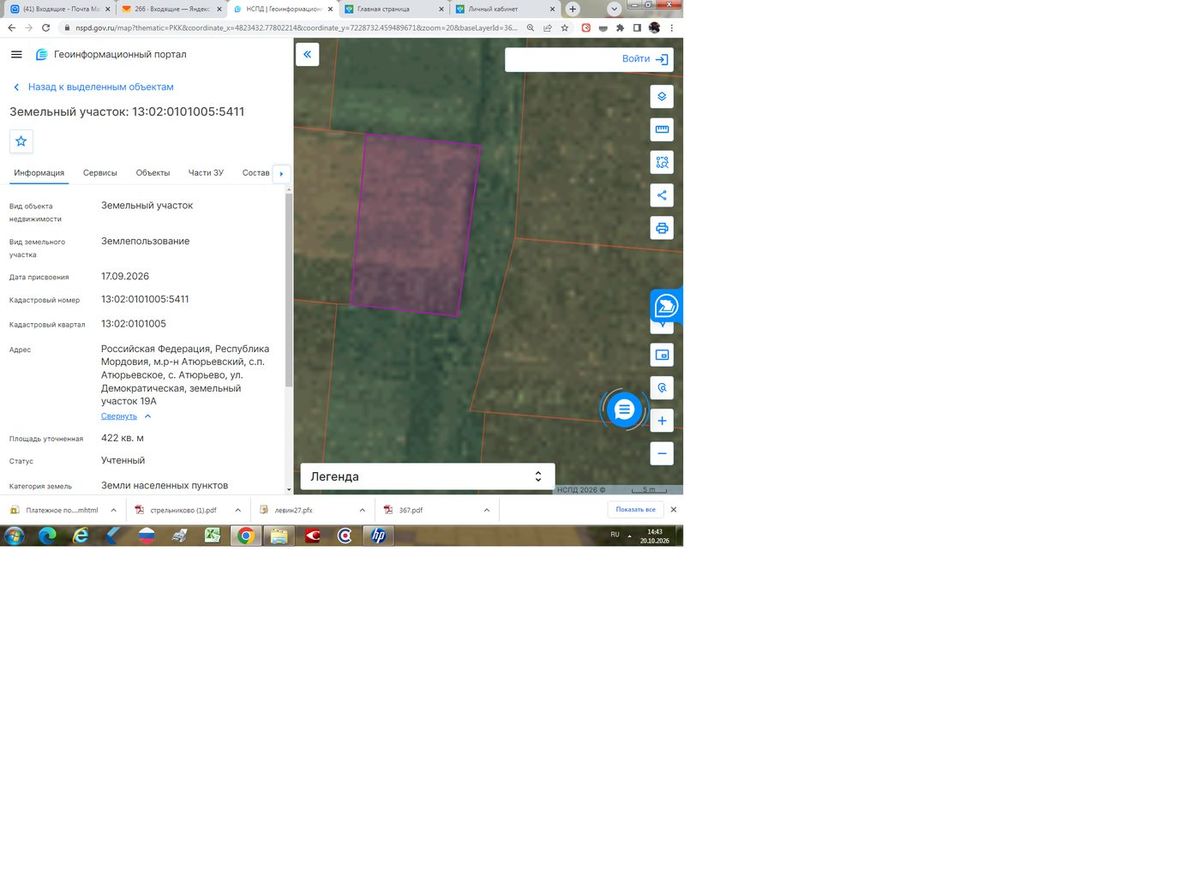Viewport: 1200px width, 892px height.
Task: Select the highlighted purple land parcel
Action: 415,225
